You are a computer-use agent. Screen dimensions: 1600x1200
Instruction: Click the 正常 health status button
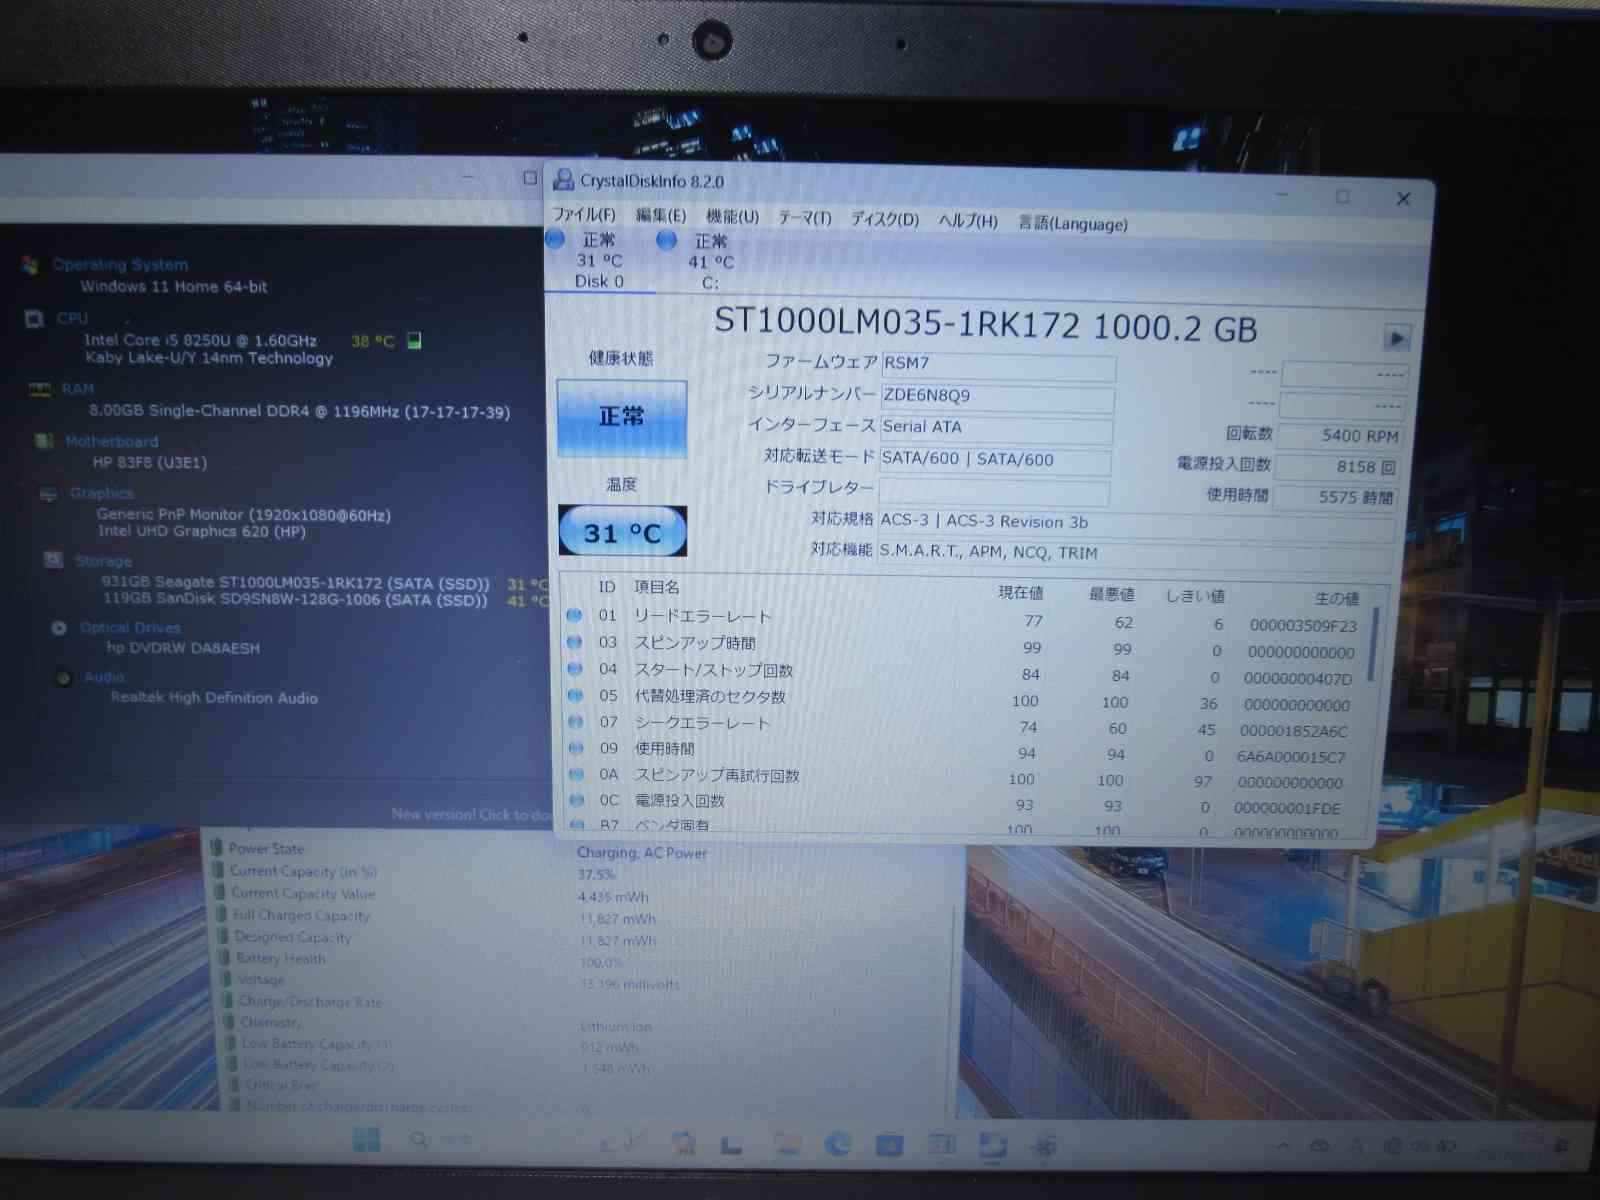coord(621,417)
